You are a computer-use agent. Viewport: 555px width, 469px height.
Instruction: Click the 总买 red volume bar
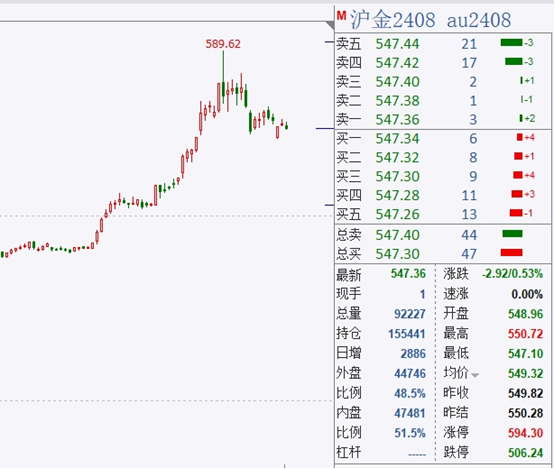(x=511, y=252)
